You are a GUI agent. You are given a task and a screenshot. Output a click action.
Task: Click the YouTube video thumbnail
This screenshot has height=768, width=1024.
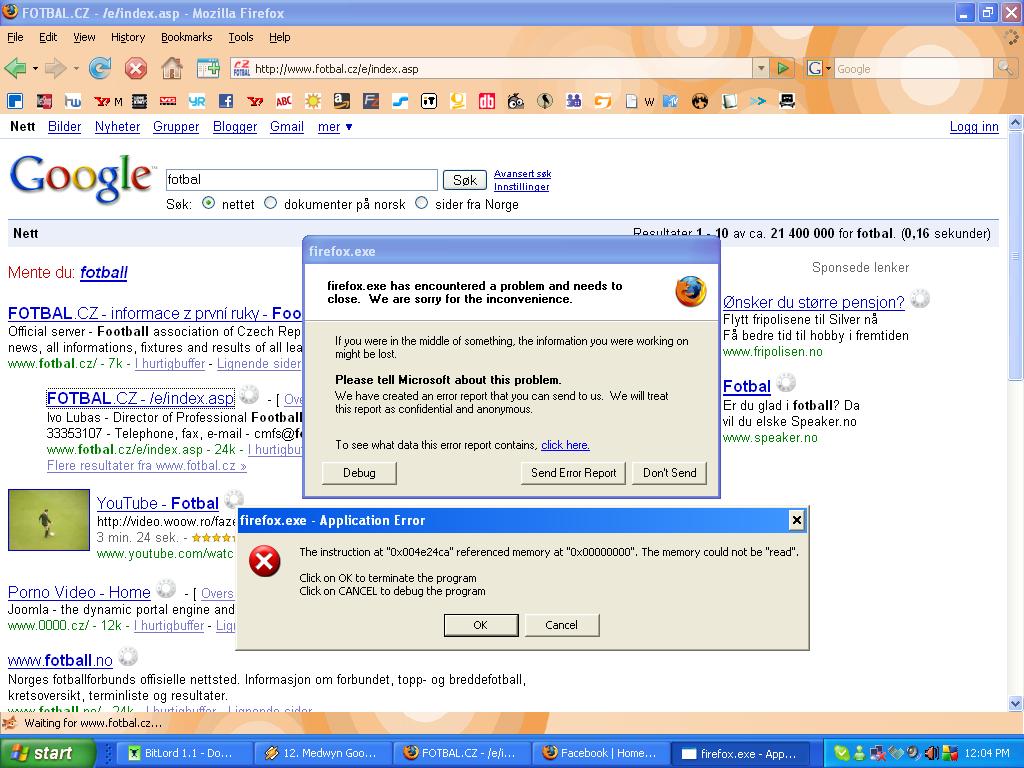(x=49, y=520)
